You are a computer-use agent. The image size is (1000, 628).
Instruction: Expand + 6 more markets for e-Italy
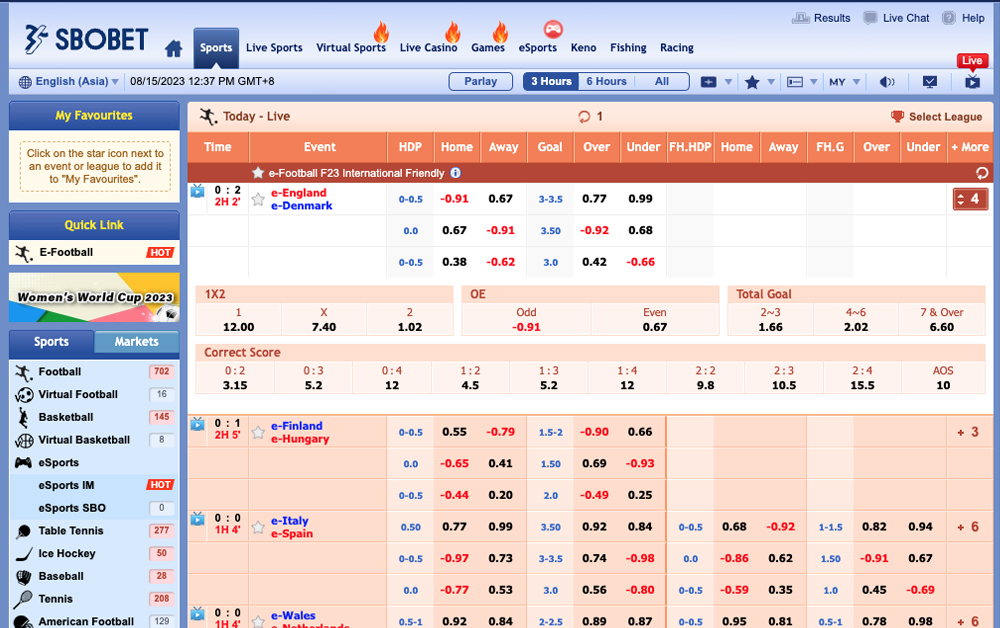click(x=967, y=527)
